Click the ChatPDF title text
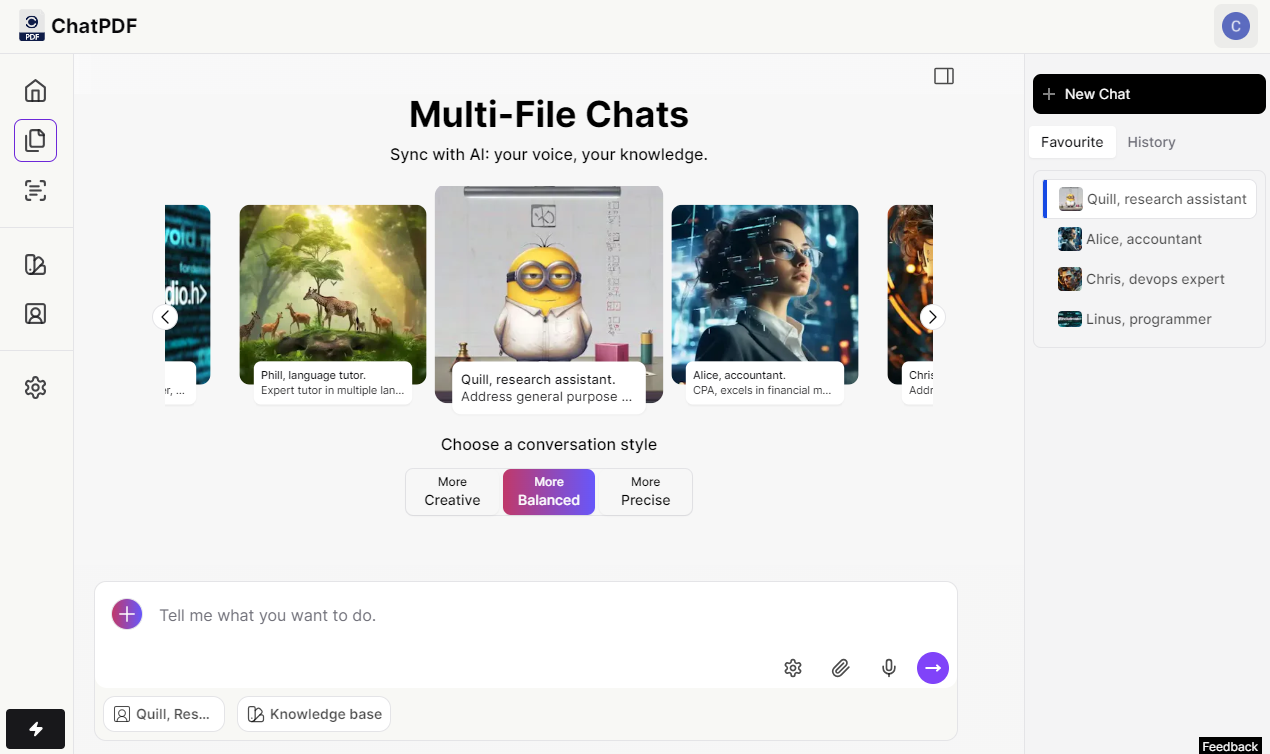 94,26
